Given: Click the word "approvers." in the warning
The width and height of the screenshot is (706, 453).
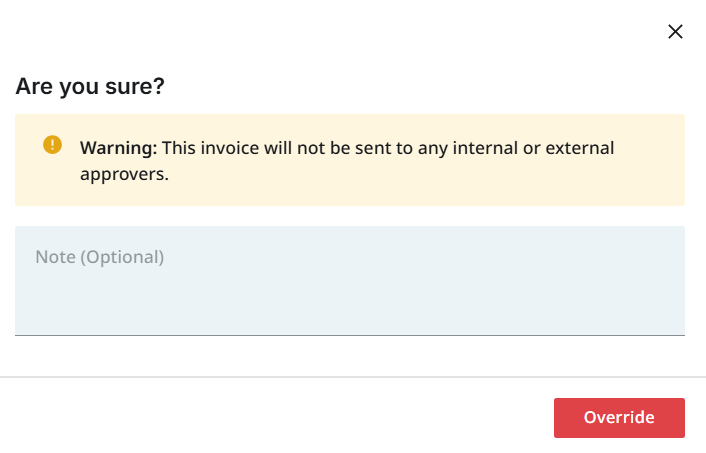Looking at the screenshot, I should 124,173.
